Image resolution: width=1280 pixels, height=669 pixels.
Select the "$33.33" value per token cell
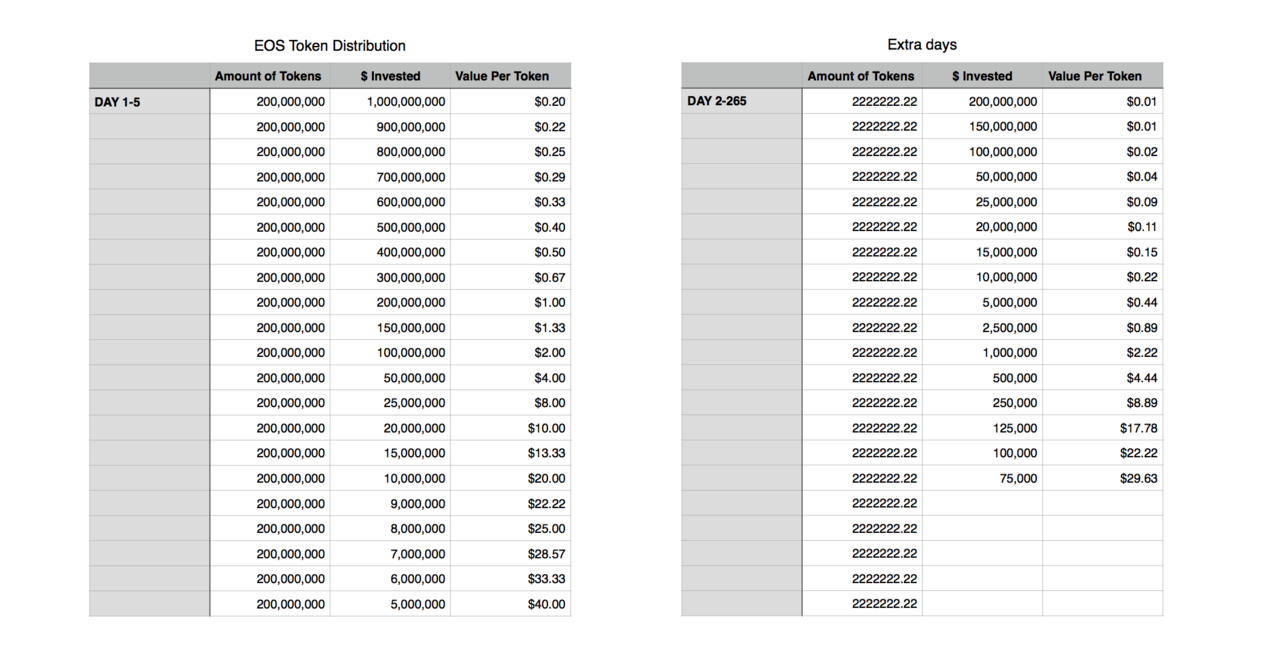tap(510, 579)
